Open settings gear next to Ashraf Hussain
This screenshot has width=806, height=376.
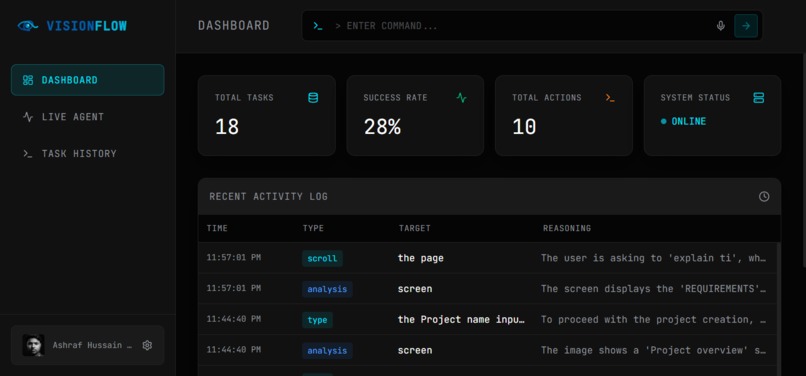click(147, 345)
